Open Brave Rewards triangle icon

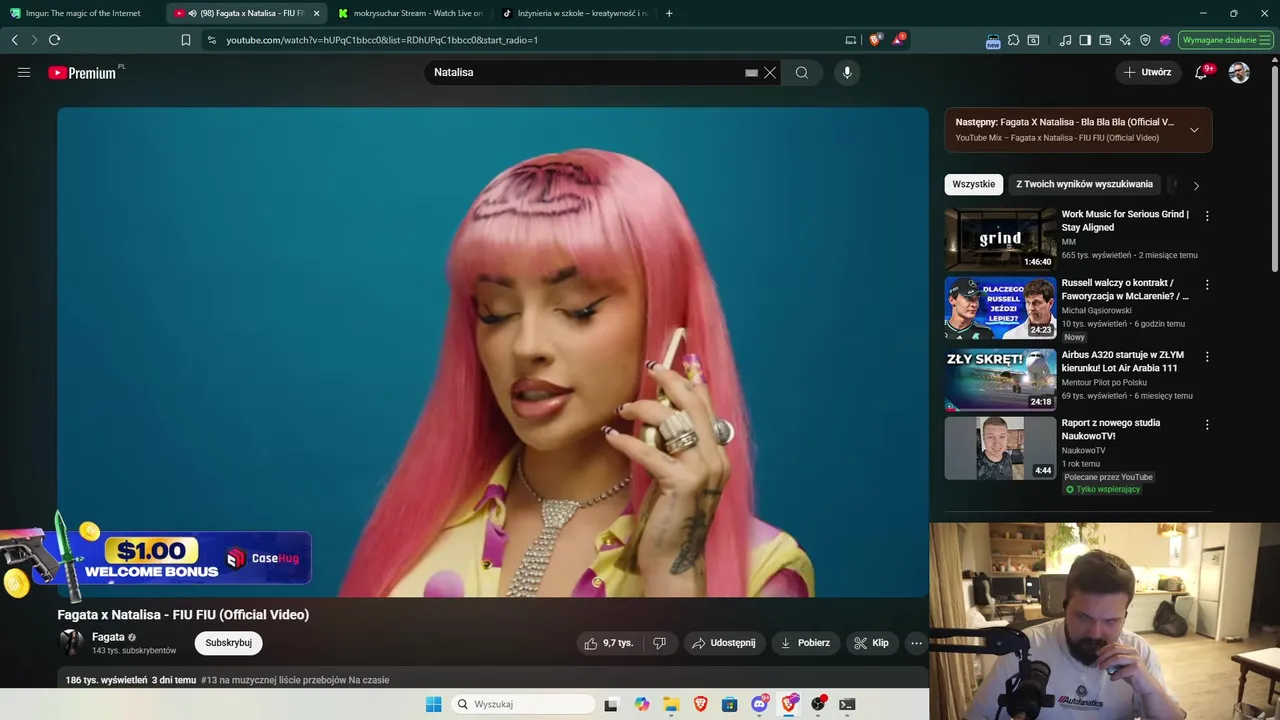point(899,40)
